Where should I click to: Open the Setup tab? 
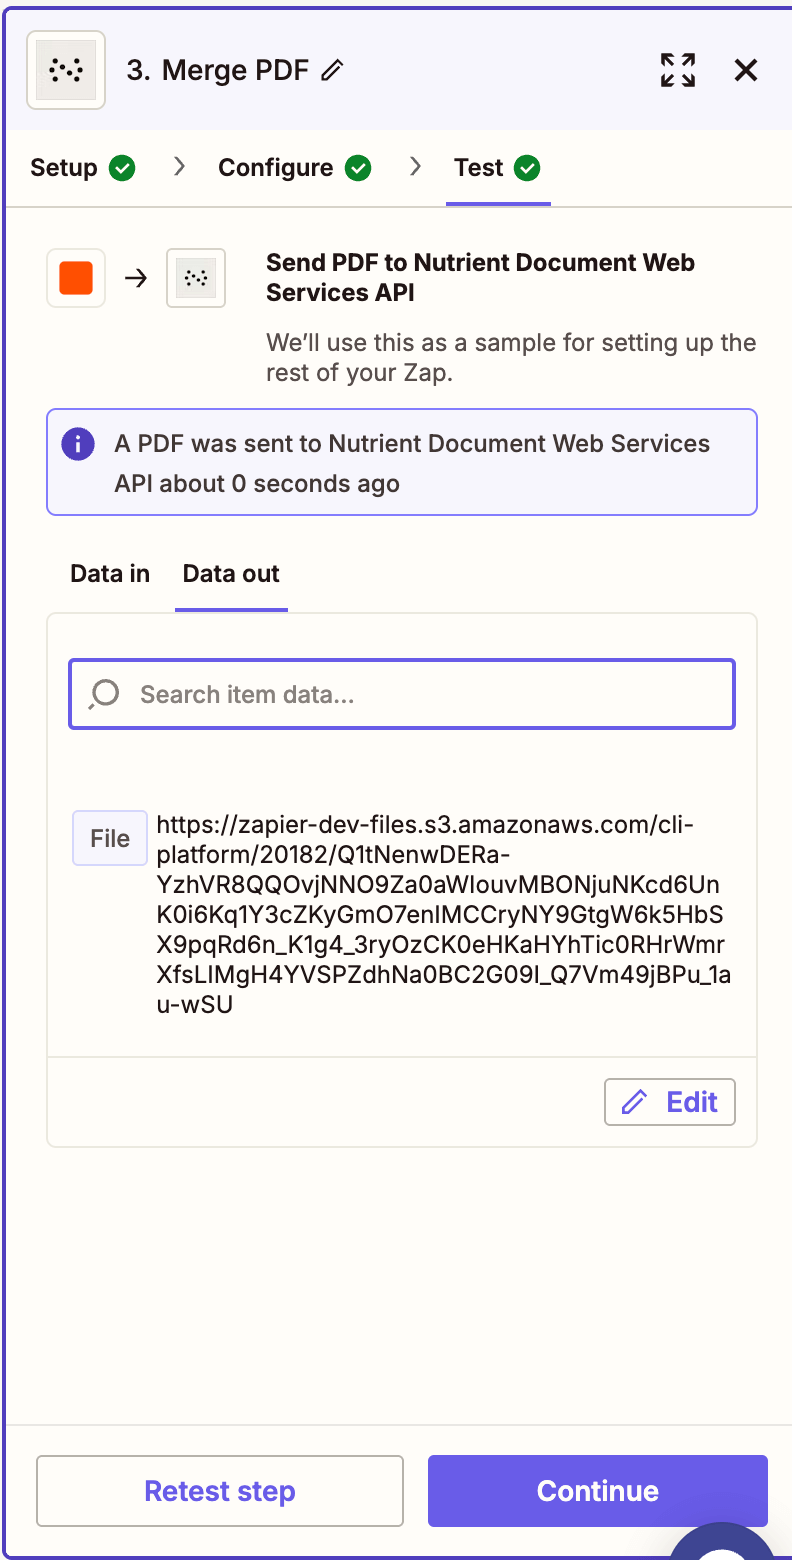click(64, 168)
